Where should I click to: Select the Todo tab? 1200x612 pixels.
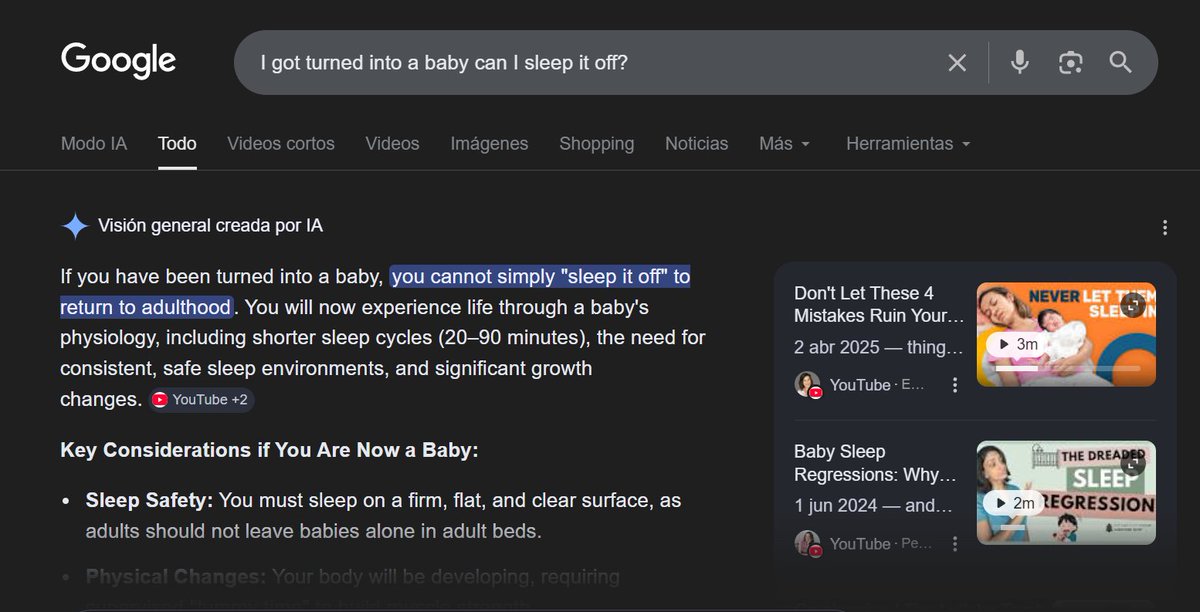(177, 143)
